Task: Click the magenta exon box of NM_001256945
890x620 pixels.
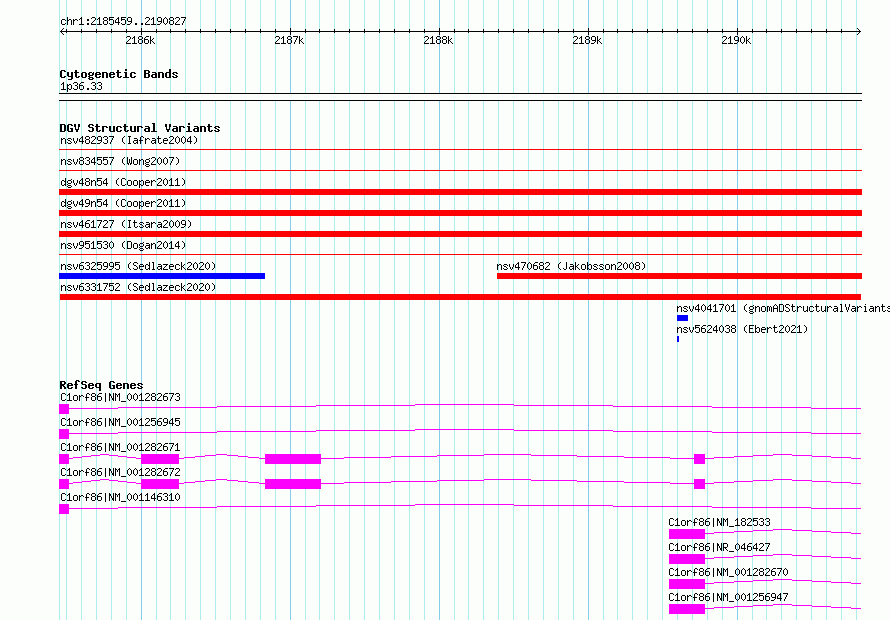Action: pos(64,434)
